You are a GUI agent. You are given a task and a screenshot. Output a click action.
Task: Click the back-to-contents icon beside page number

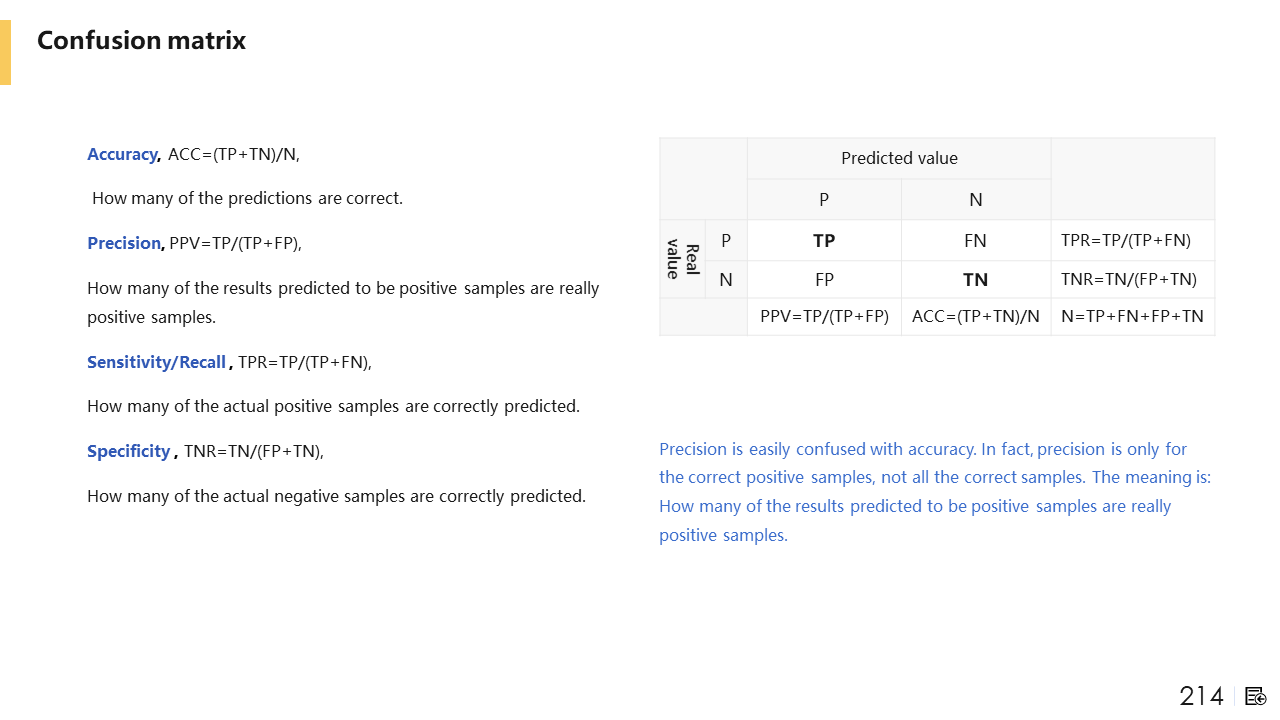1256,696
